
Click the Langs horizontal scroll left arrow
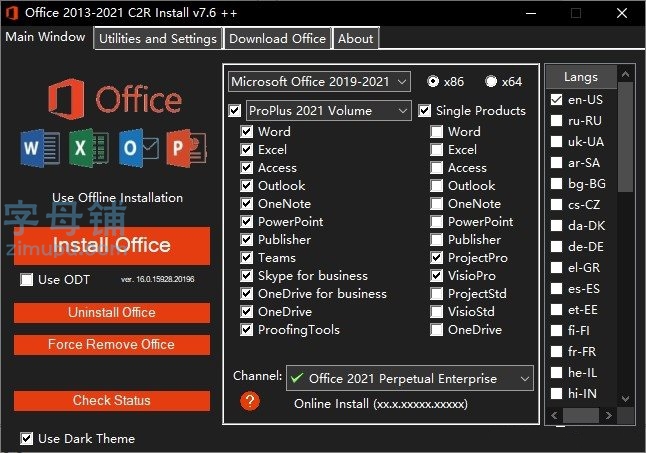[x=555, y=416]
